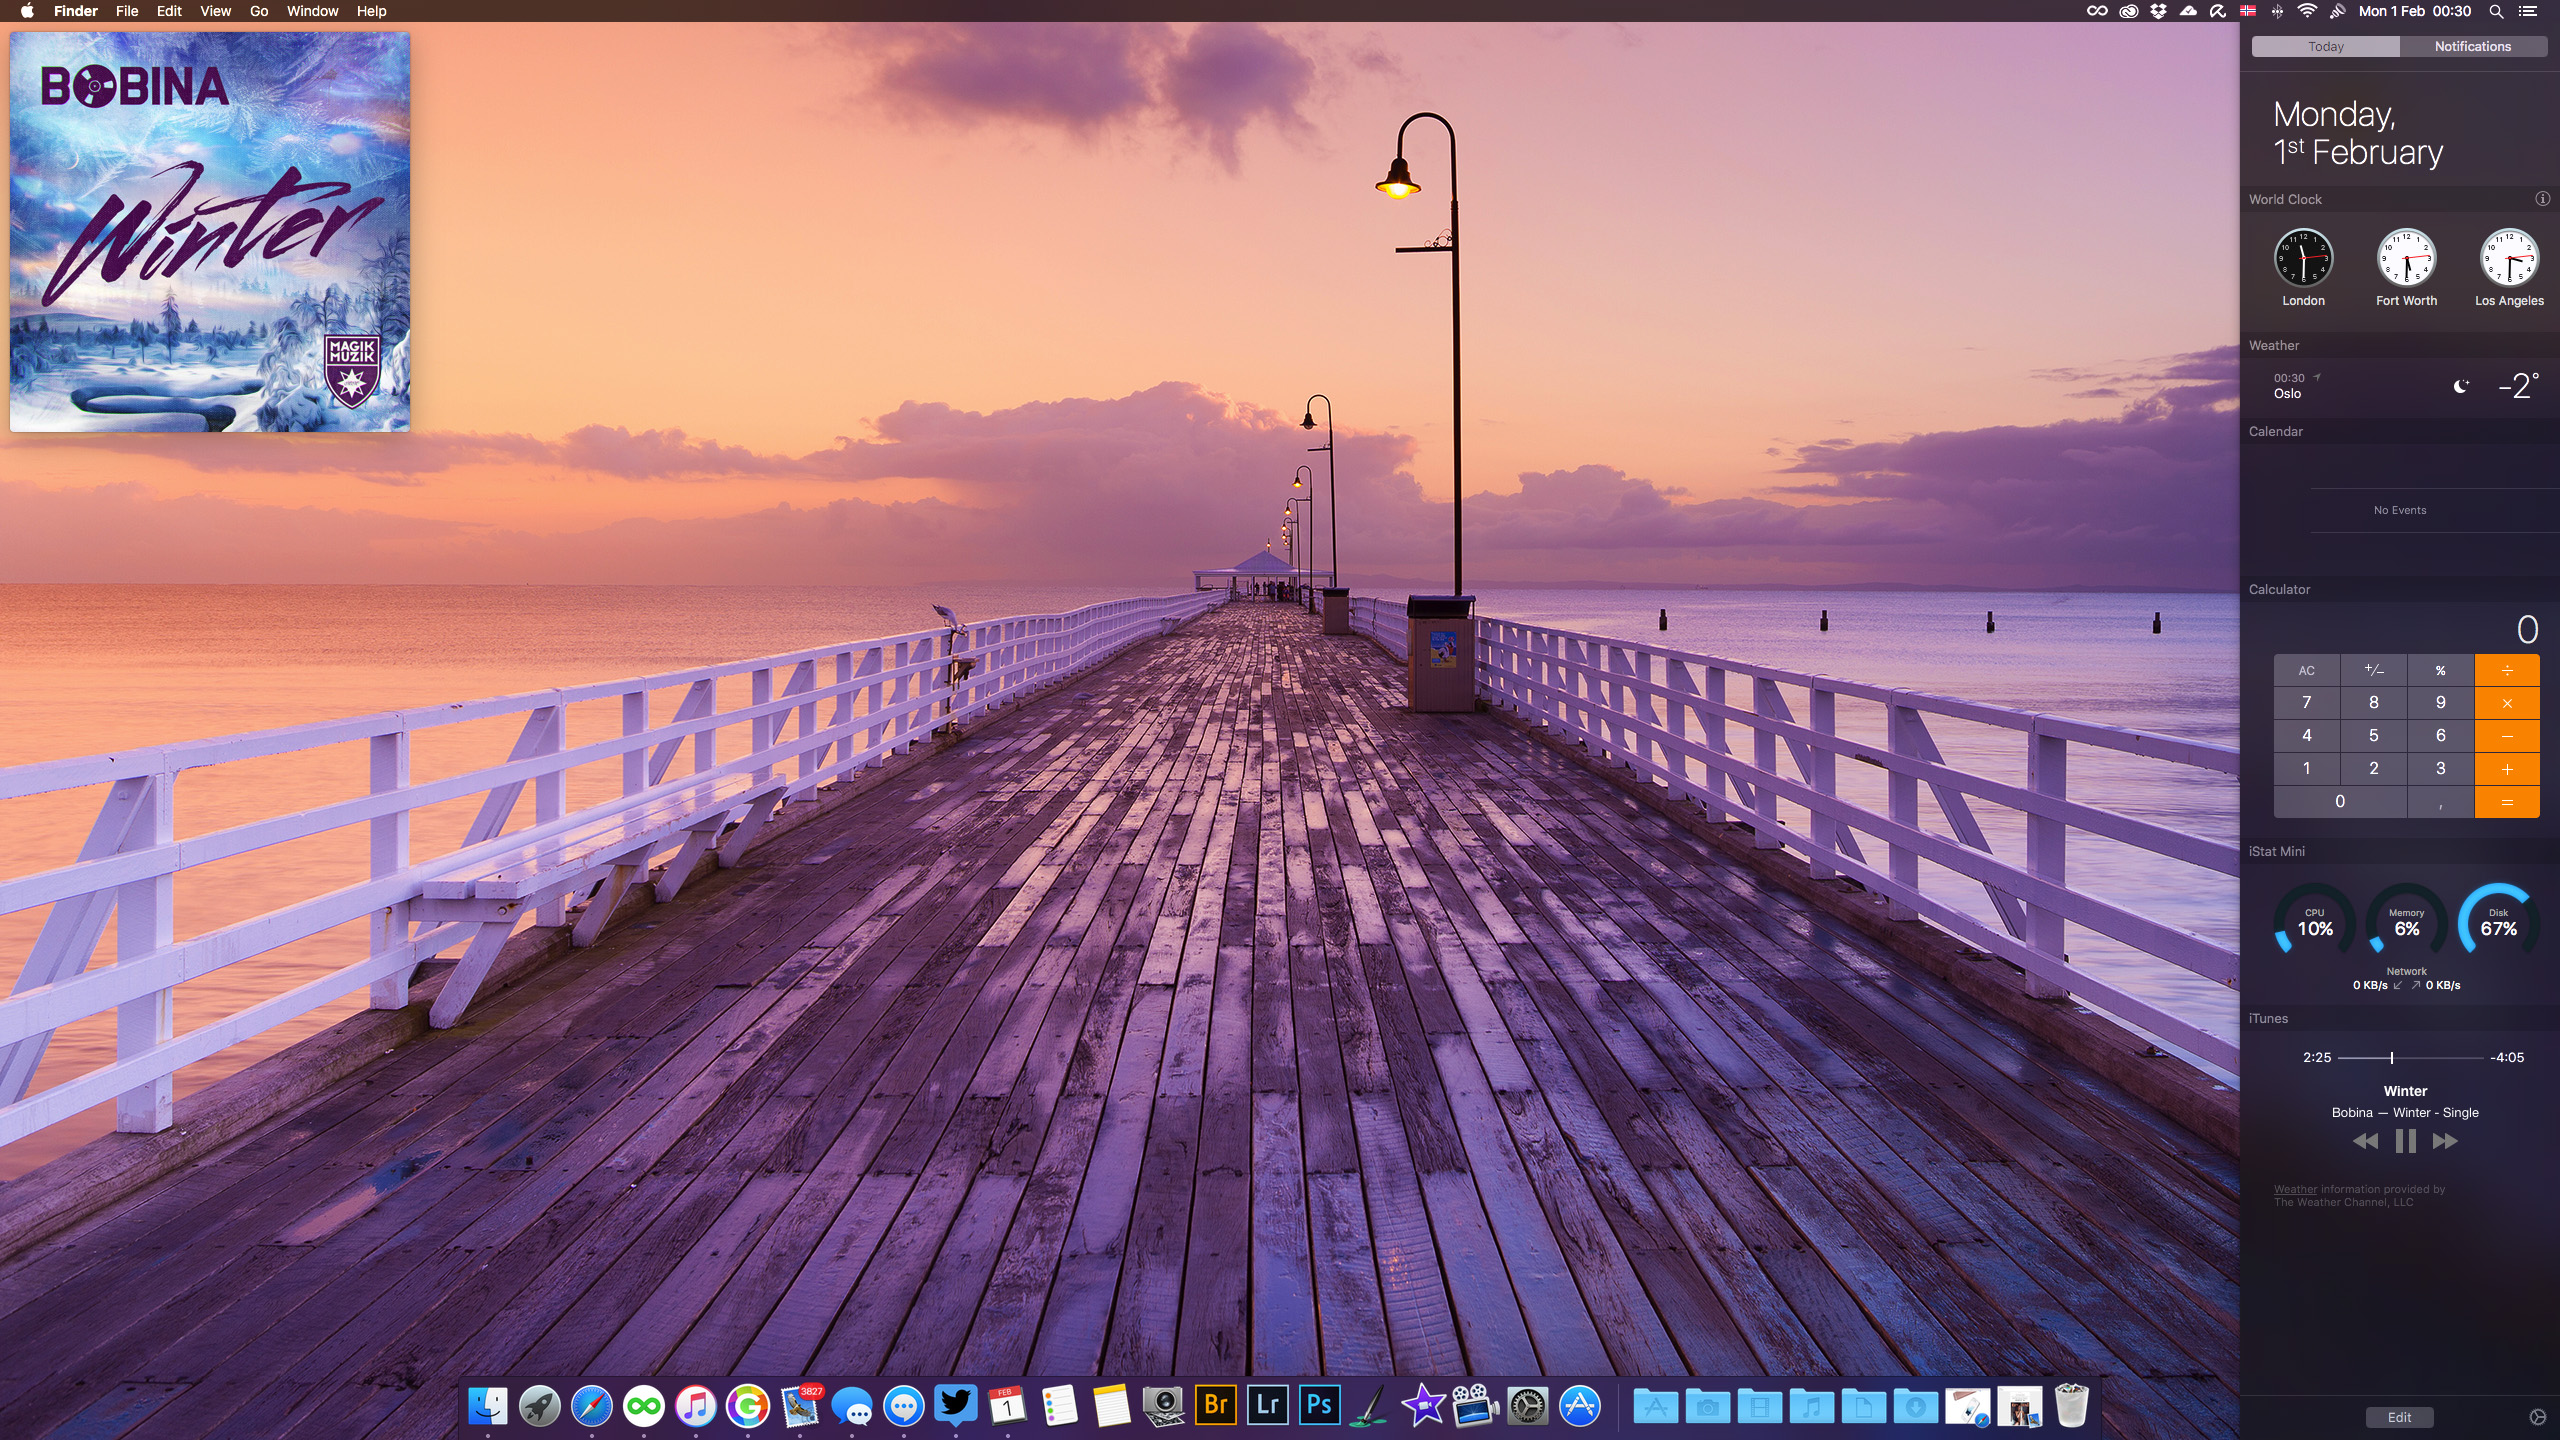Open the Norwegian flag input source menu
This screenshot has width=2560, height=1440.
(2248, 11)
